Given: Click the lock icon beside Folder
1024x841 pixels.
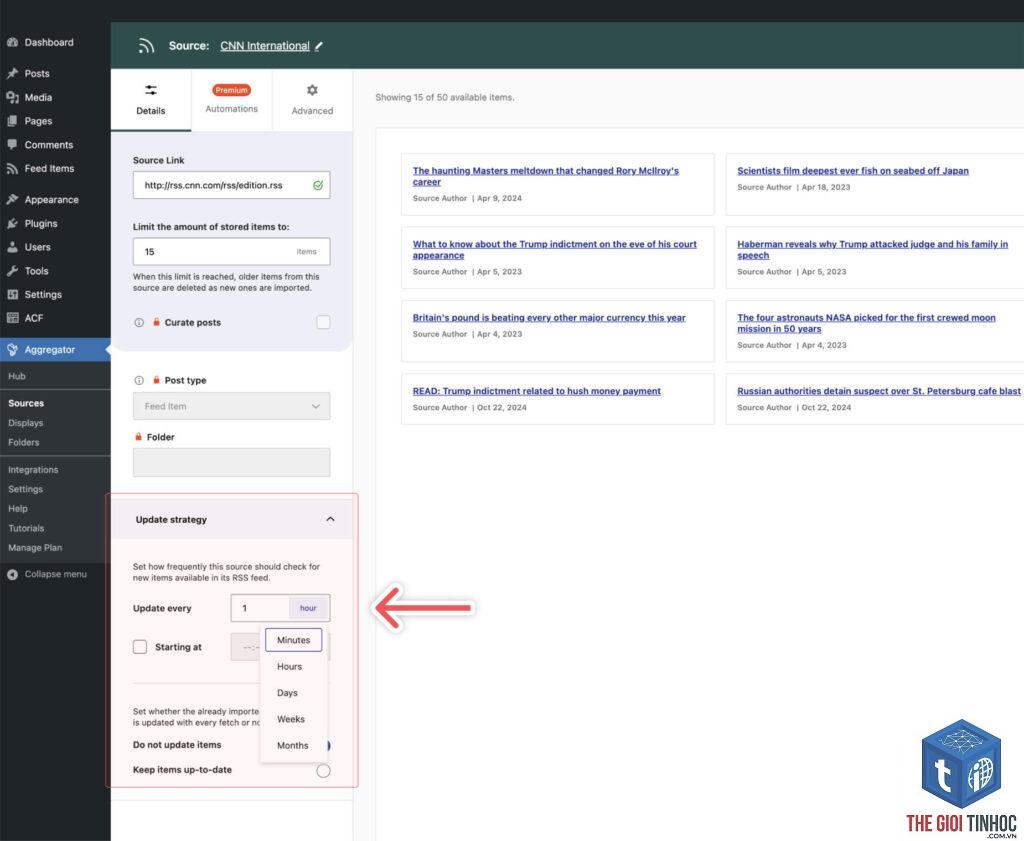Looking at the screenshot, I should [138, 437].
